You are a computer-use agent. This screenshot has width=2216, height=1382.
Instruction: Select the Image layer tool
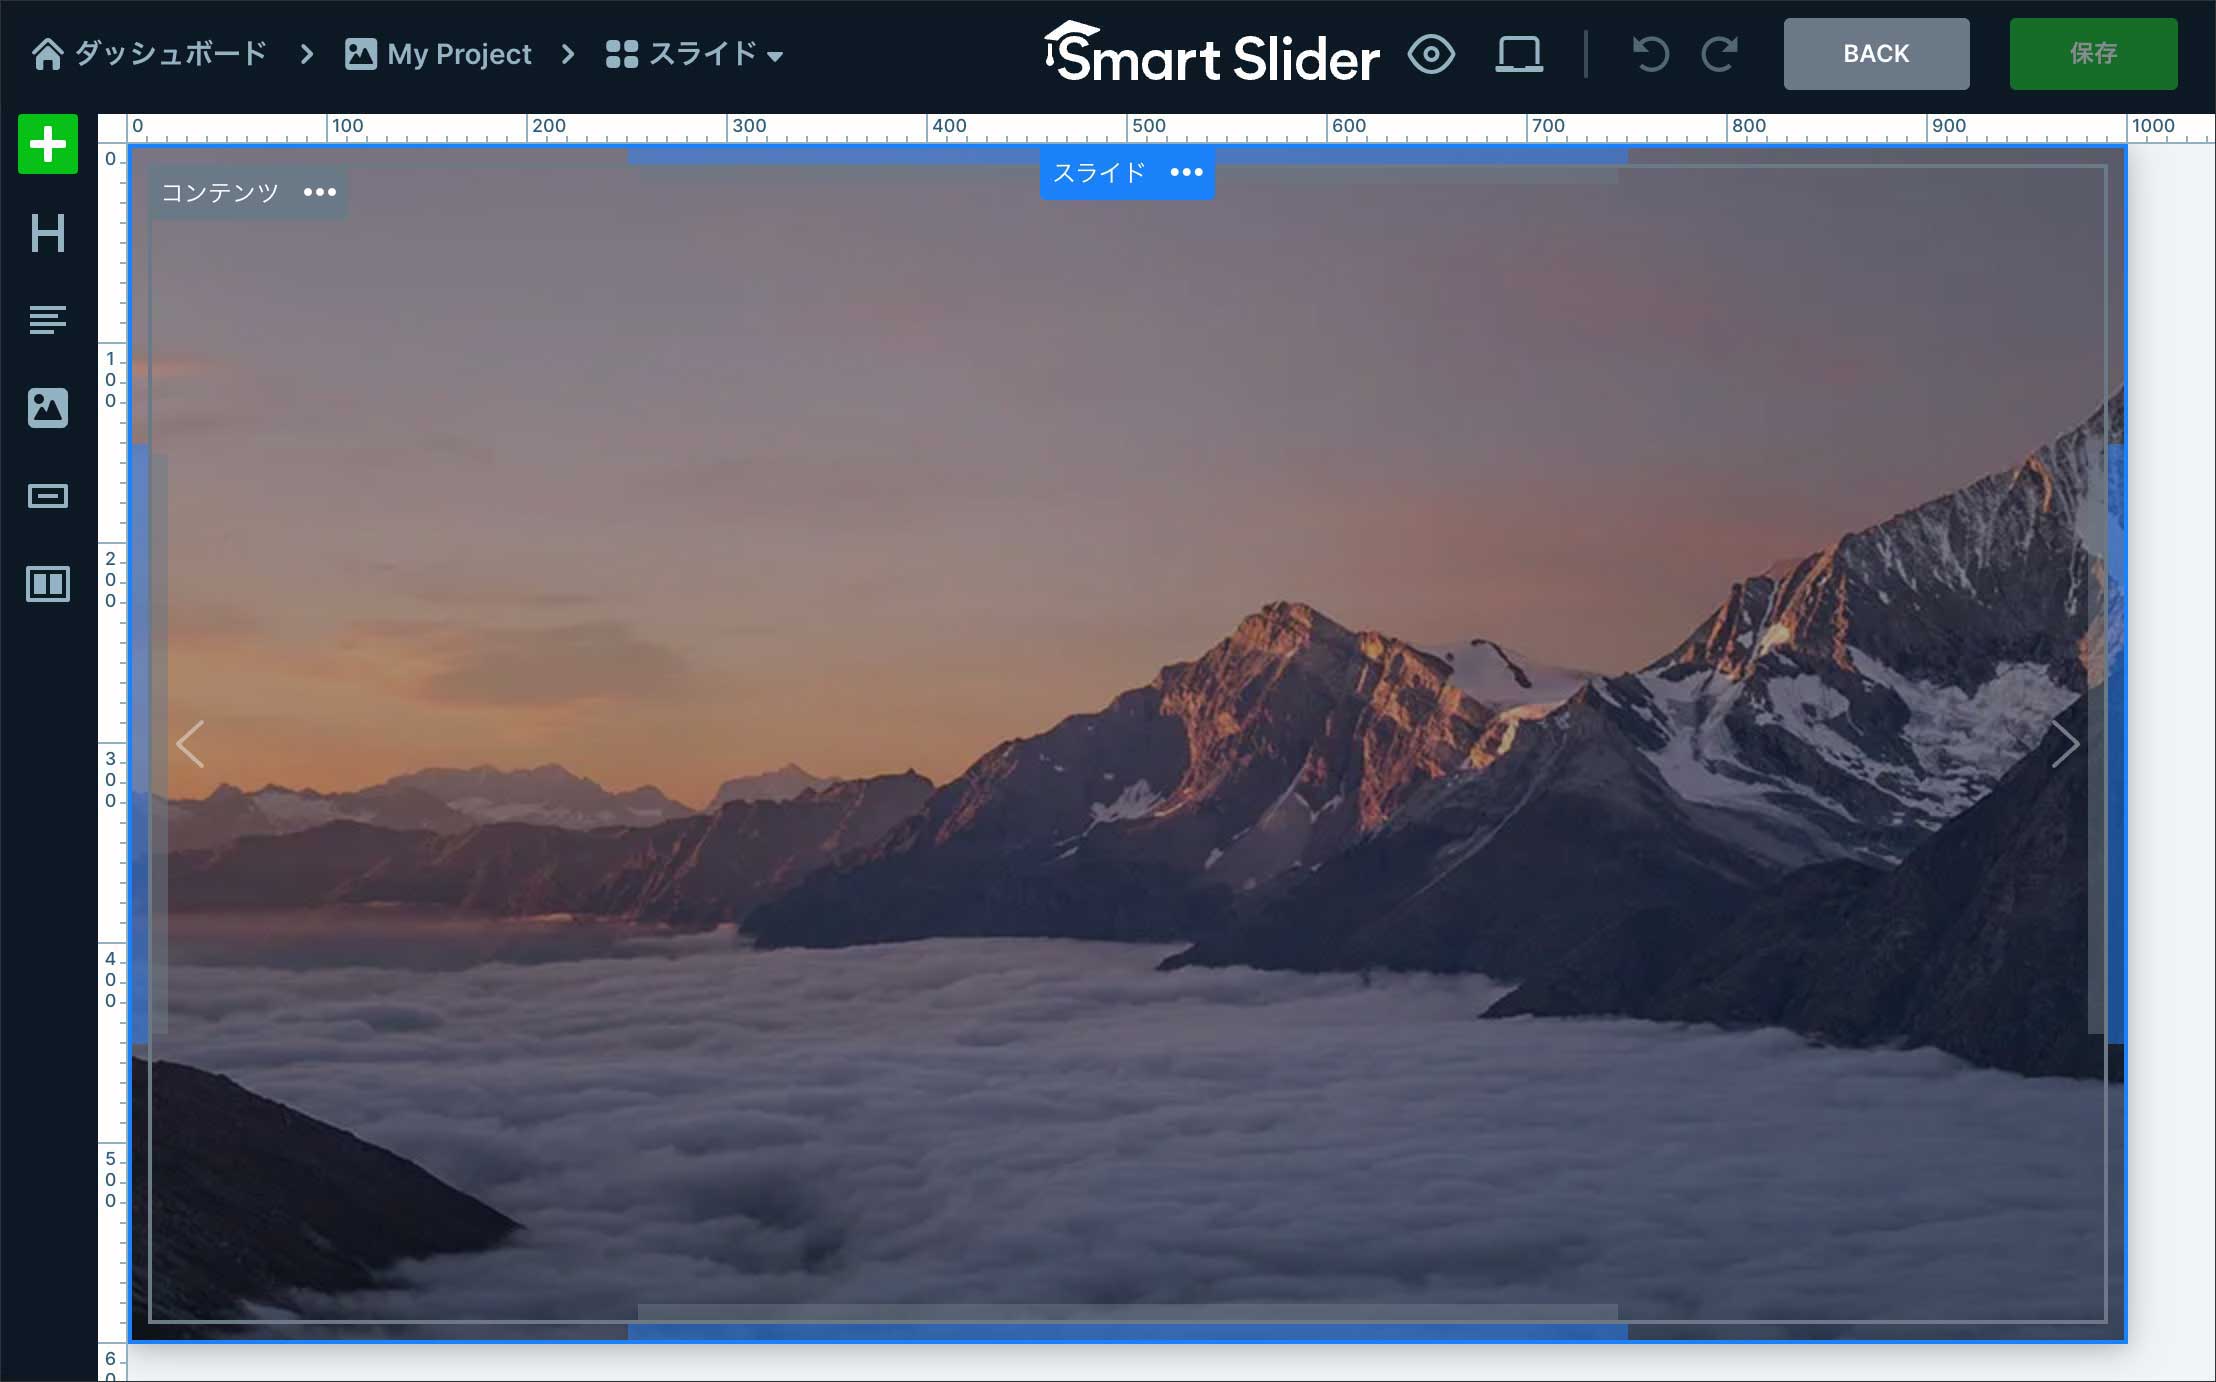tap(48, 408)
